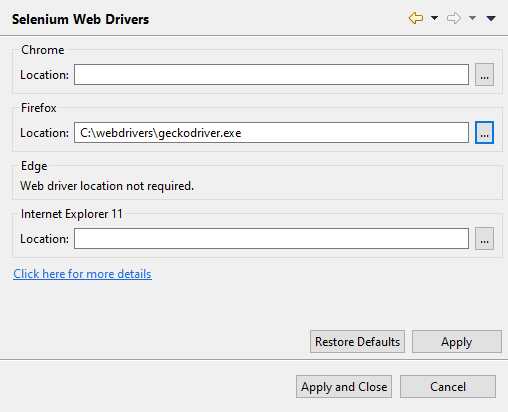The height and width of the screenshot is (412, 508).
Task: Open the forward history dropdown arrow
Action: coord(472,18)
